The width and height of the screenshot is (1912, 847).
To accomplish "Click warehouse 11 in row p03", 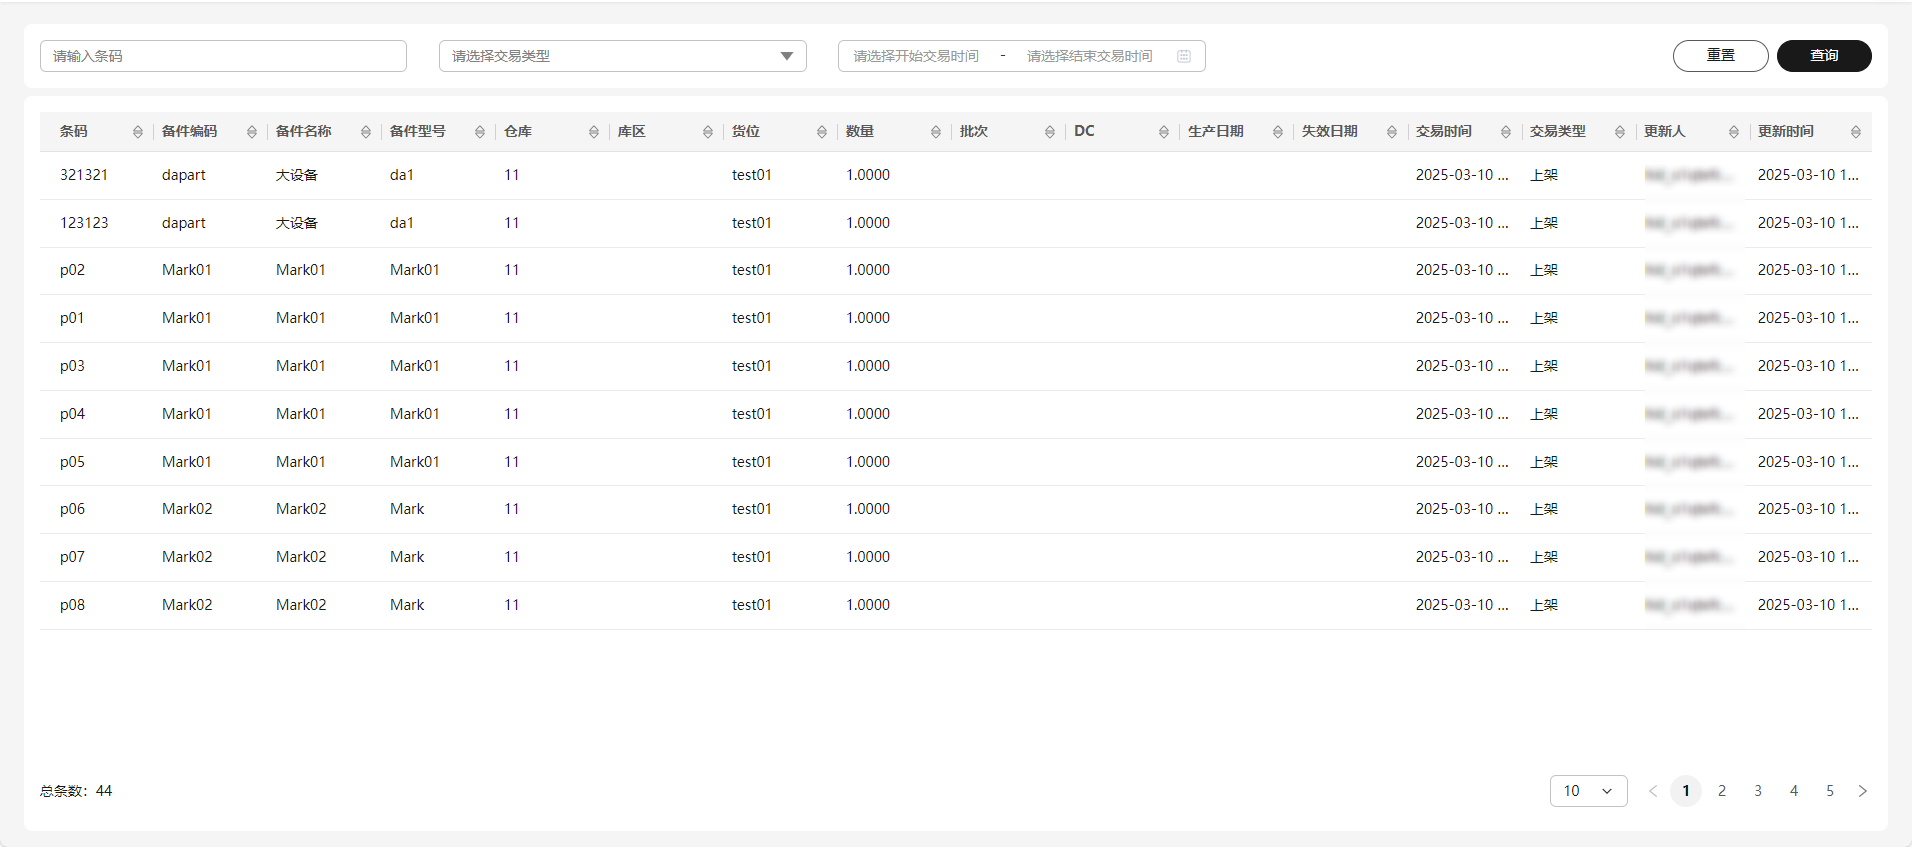I will [x=512, y=366].
